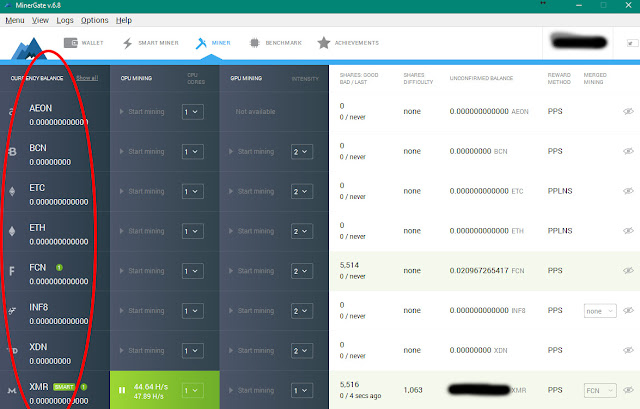640x409 pixels.
Task: Open the Achievements tab
Action: pyautogui.click(x=348, y=43)
